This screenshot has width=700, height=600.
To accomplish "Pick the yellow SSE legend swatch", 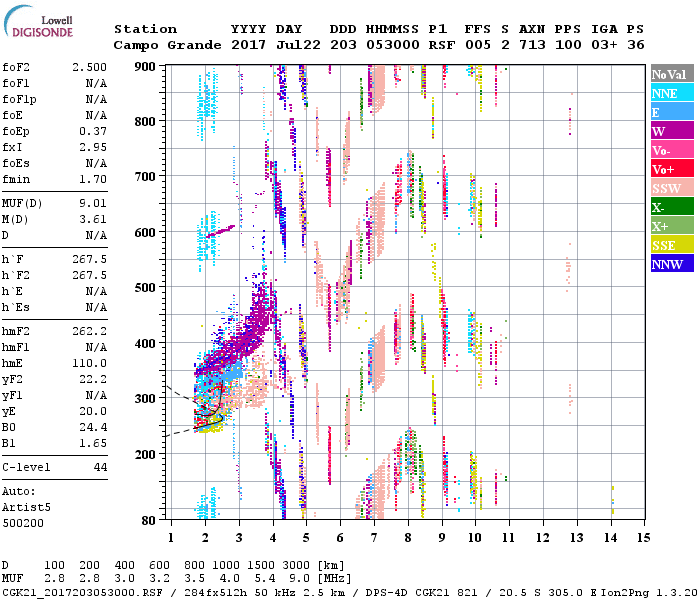I will (671, 245).
